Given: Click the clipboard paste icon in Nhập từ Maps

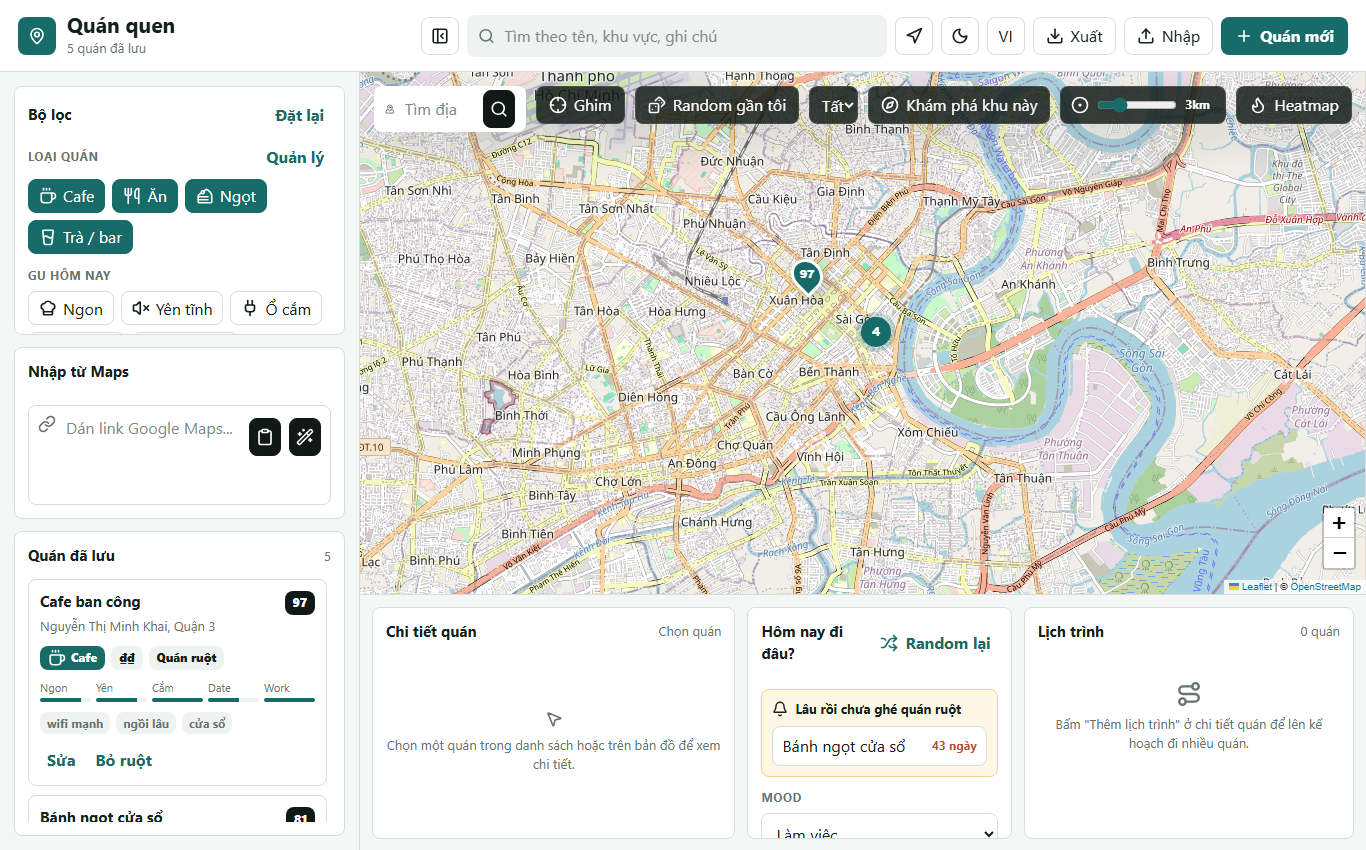Looking at the screenshot, I should (x=265, y=437).
